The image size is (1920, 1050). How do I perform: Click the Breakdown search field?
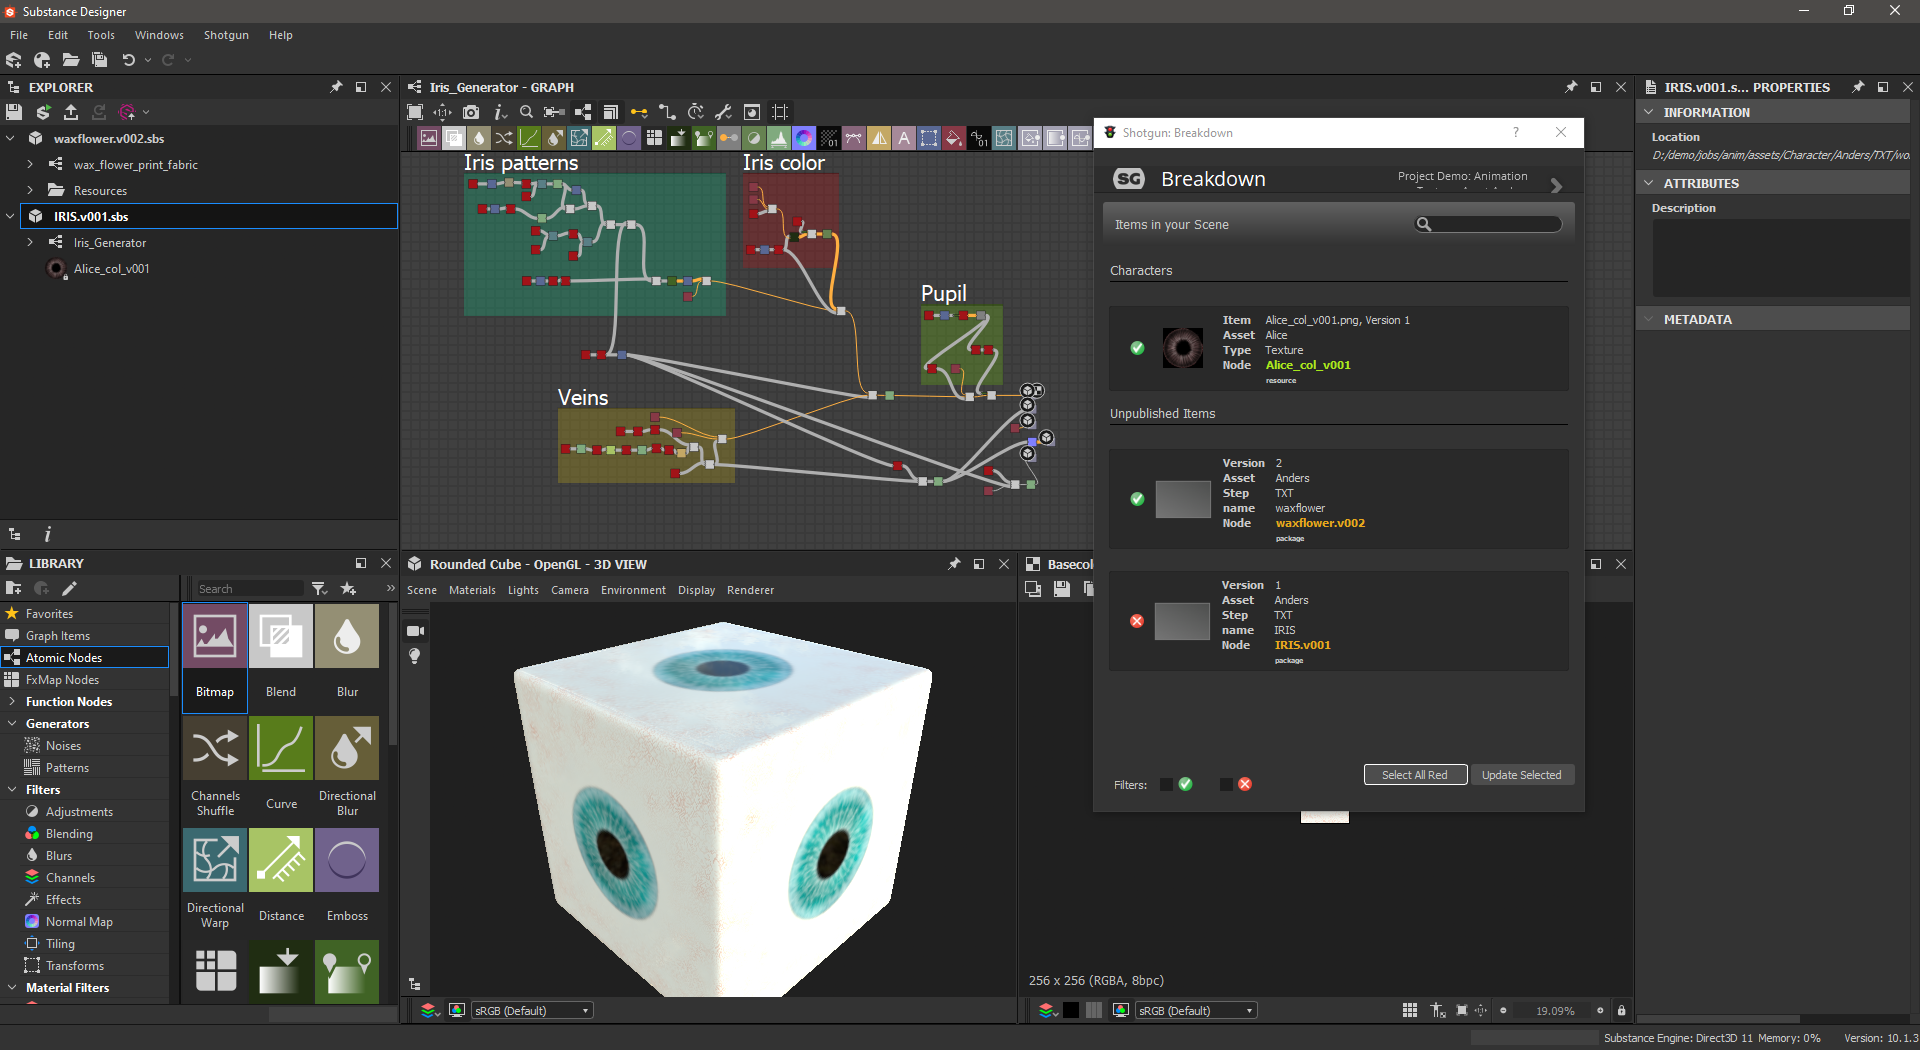pyautogui.click(x=1489, y=224)
